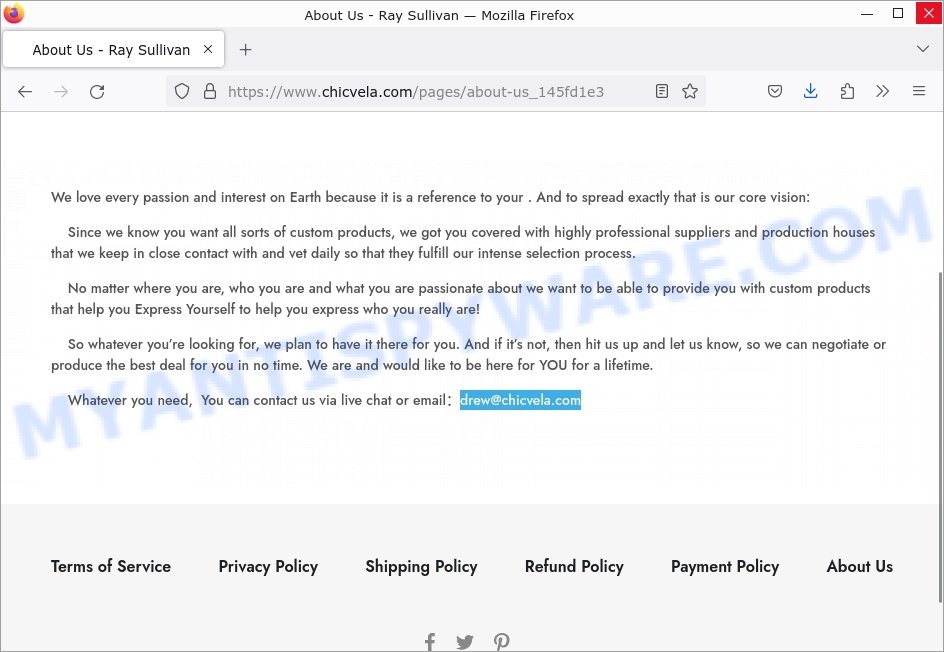Save page to Pocket
Viewport: 944px width, 652px height.
775,92
